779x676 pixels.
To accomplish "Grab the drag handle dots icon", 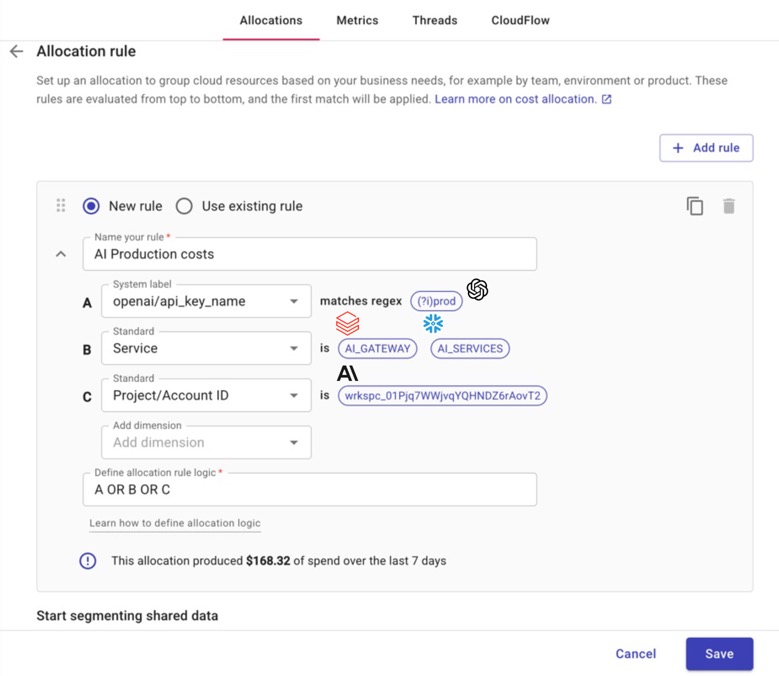I will coord(61,206).
